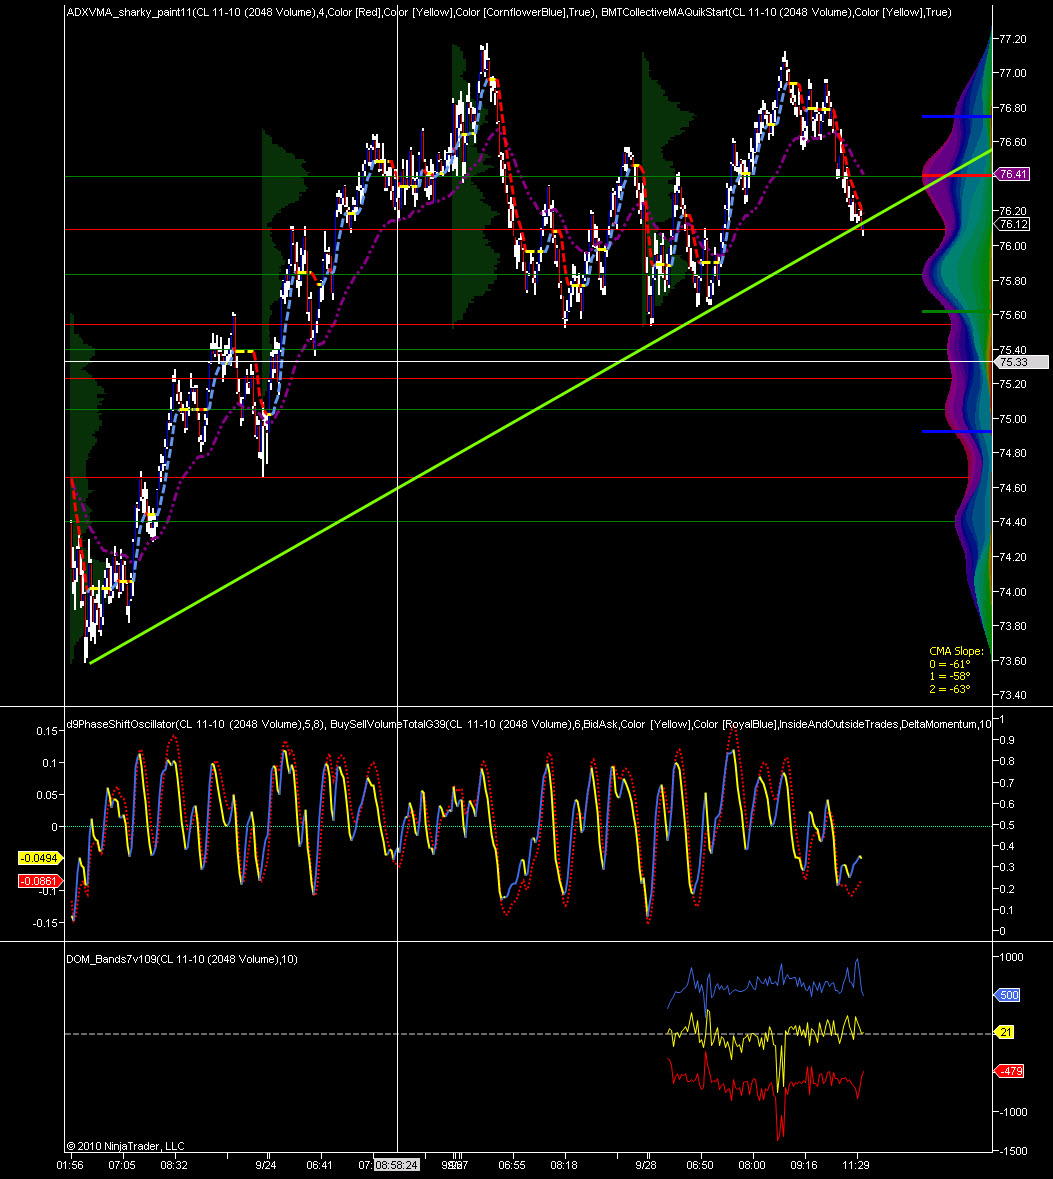Click the 75.60 price axis label
The width and height of the screenshot is (1053, 1179).
[x=1012, y=315]
